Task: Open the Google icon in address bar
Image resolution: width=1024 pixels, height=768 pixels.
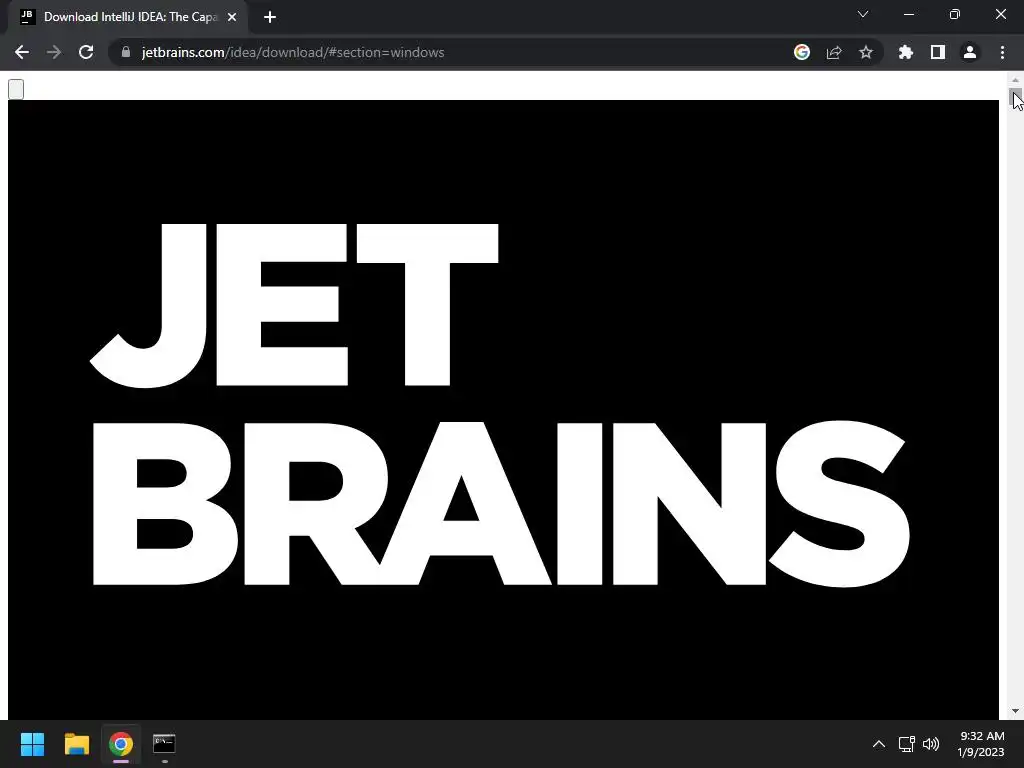Action: tap(802, 52)
